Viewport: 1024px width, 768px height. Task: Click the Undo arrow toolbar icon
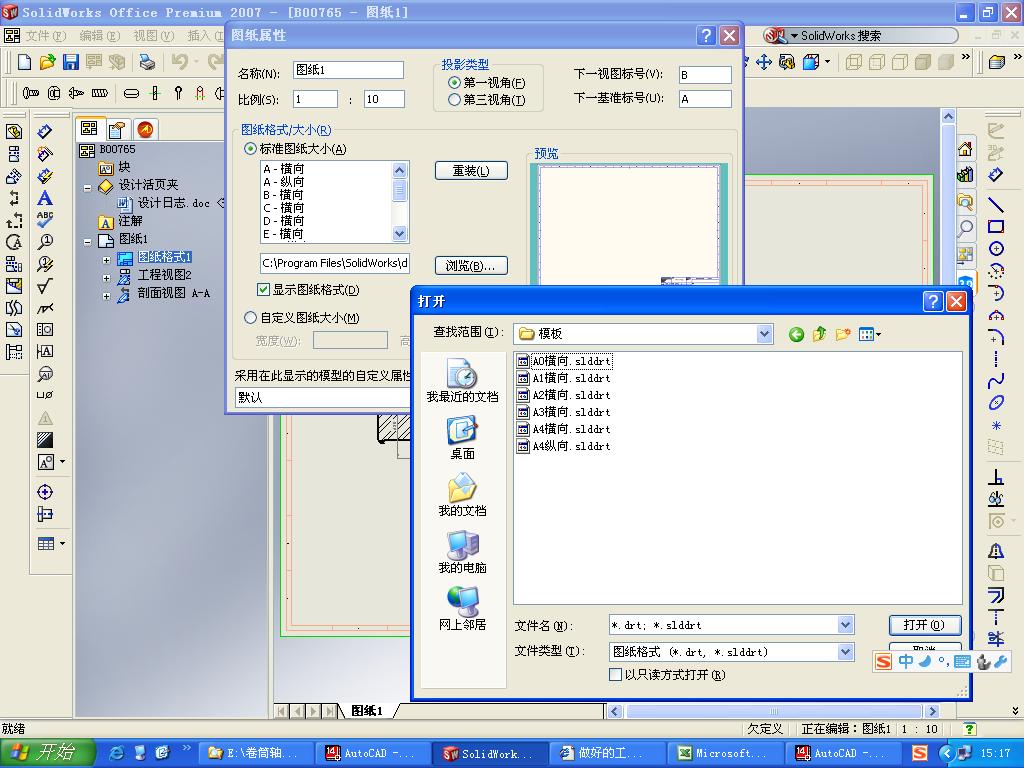click(180, 62)
